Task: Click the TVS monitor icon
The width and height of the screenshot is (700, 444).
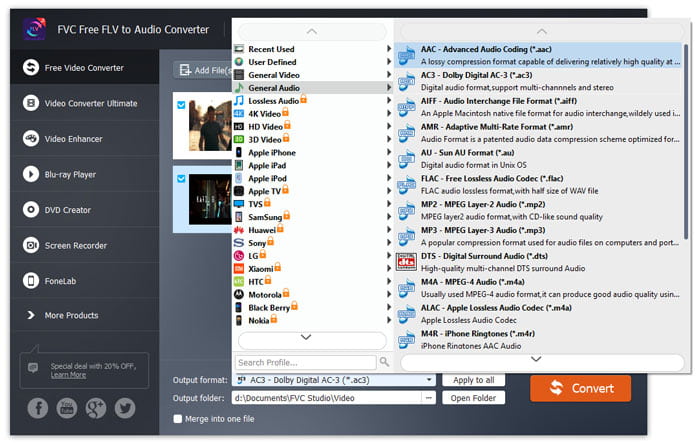Action: coord(239,204)
